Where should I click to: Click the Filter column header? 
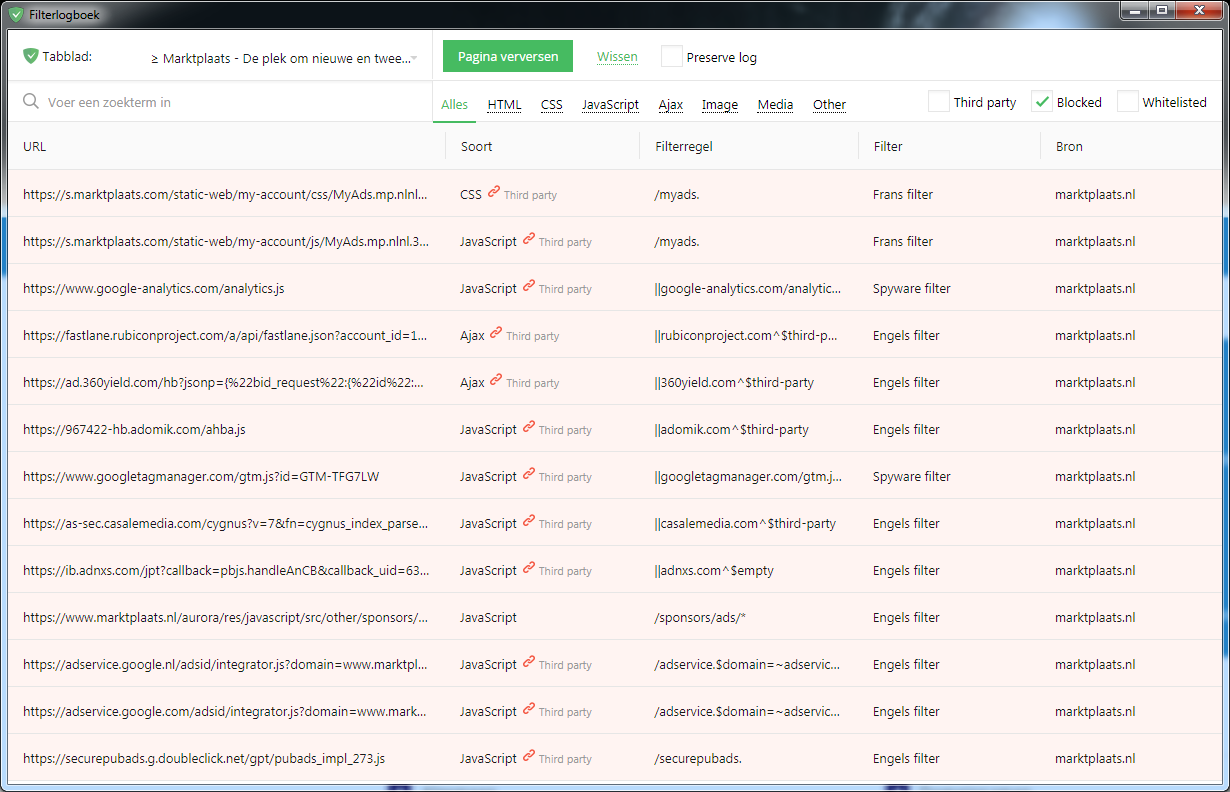click(x=888, y=146)
